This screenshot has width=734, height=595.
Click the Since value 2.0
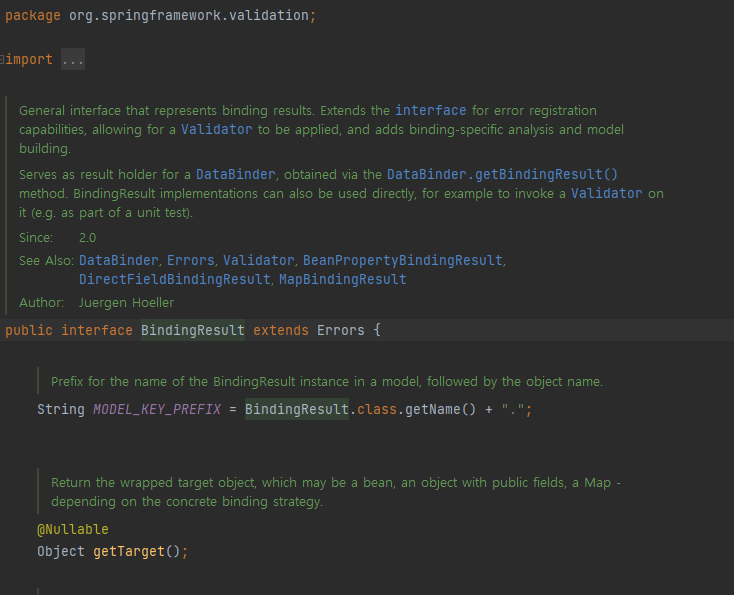tap(88, 238)
